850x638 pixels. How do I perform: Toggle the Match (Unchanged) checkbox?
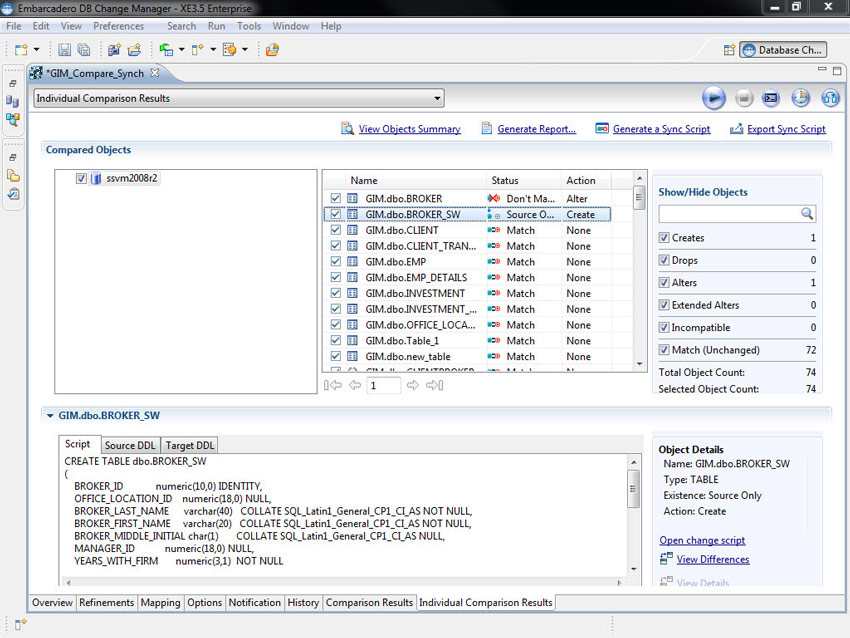click(x=664, y=350)
